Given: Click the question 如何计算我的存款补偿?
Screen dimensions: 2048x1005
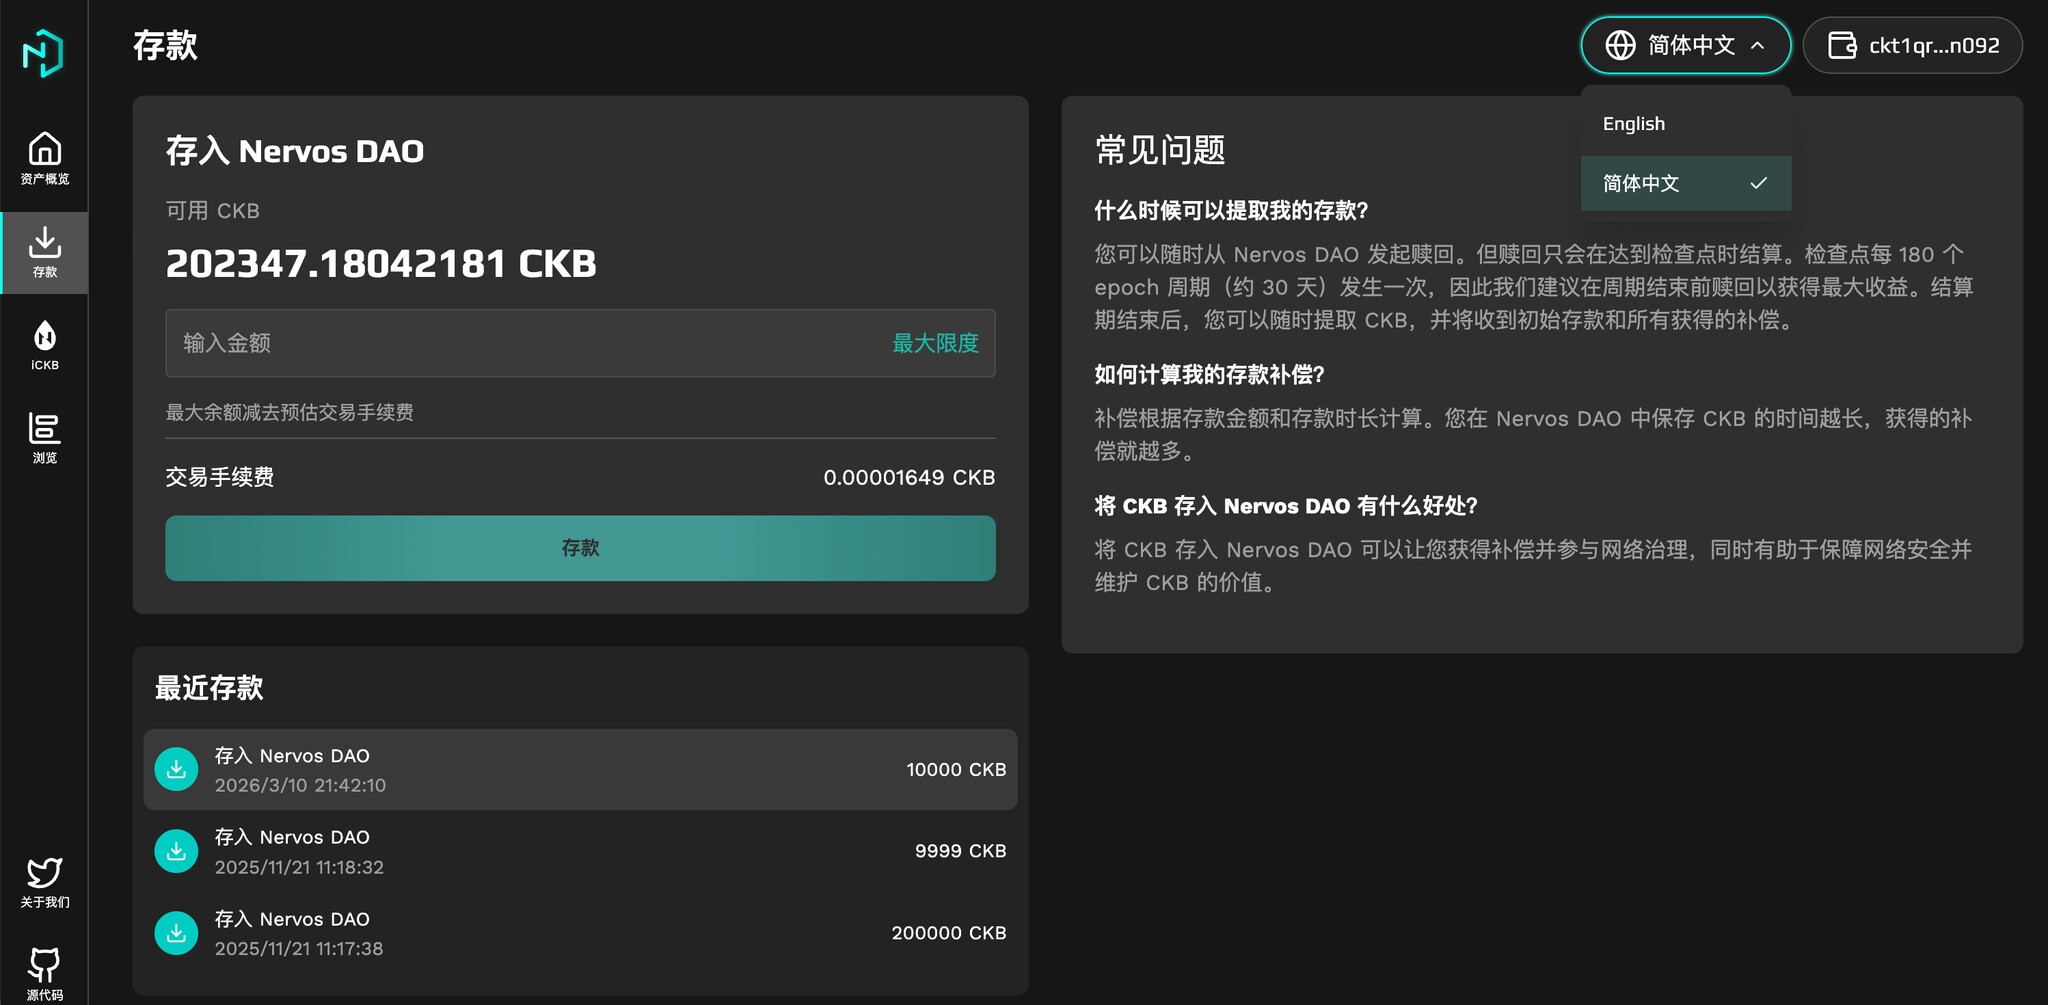Looking at the screenshot, I should pyautogui.click(x=1209, y=375).
